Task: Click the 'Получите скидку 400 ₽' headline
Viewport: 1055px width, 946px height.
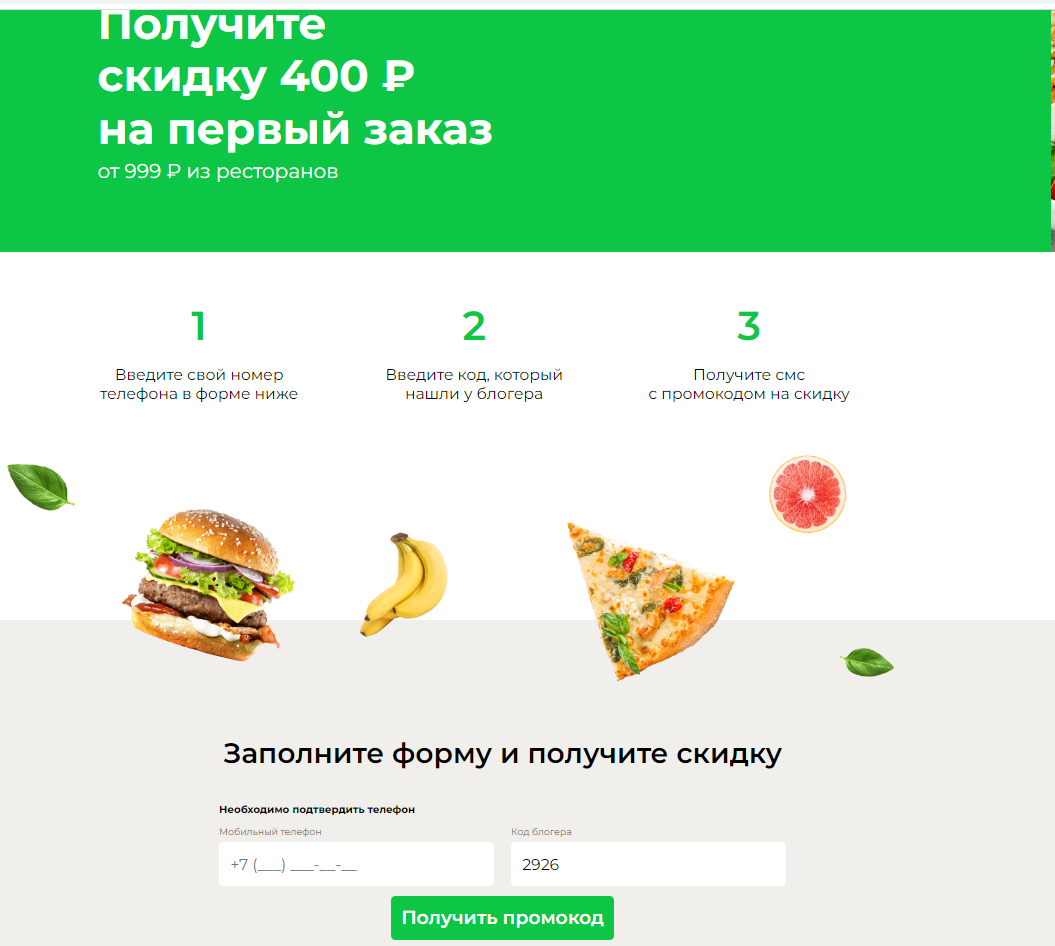Action: pyautogui.click(x=256, y=50)
